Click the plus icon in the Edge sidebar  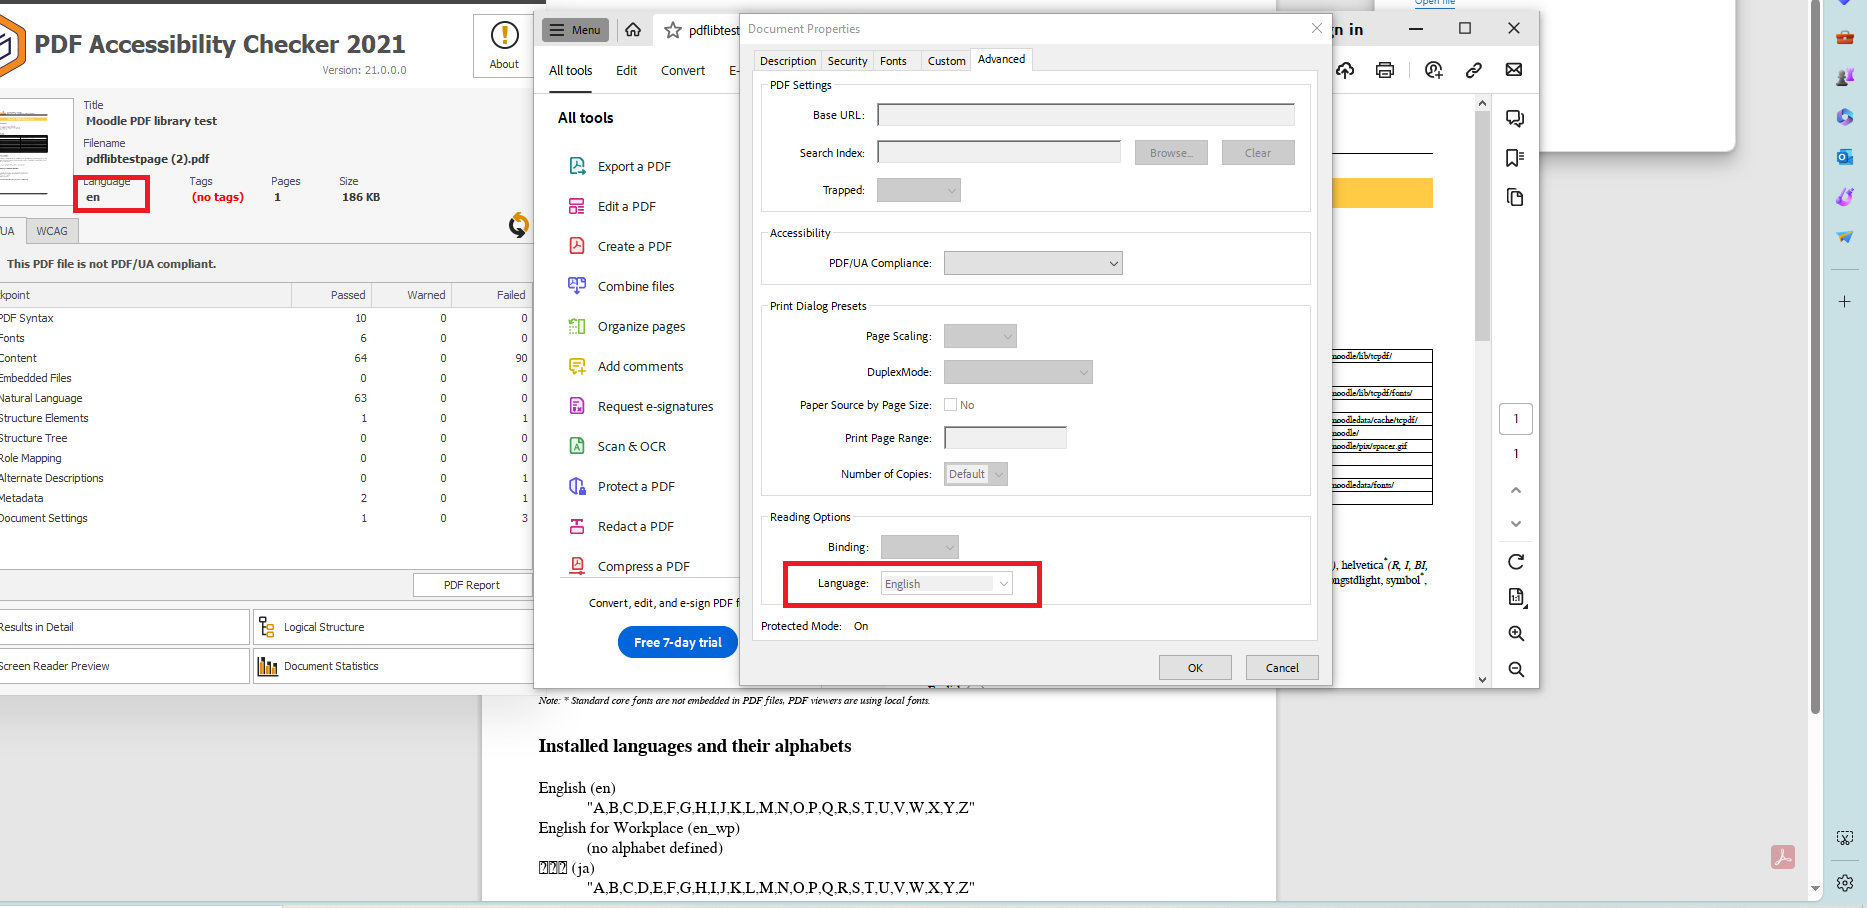1845,301
